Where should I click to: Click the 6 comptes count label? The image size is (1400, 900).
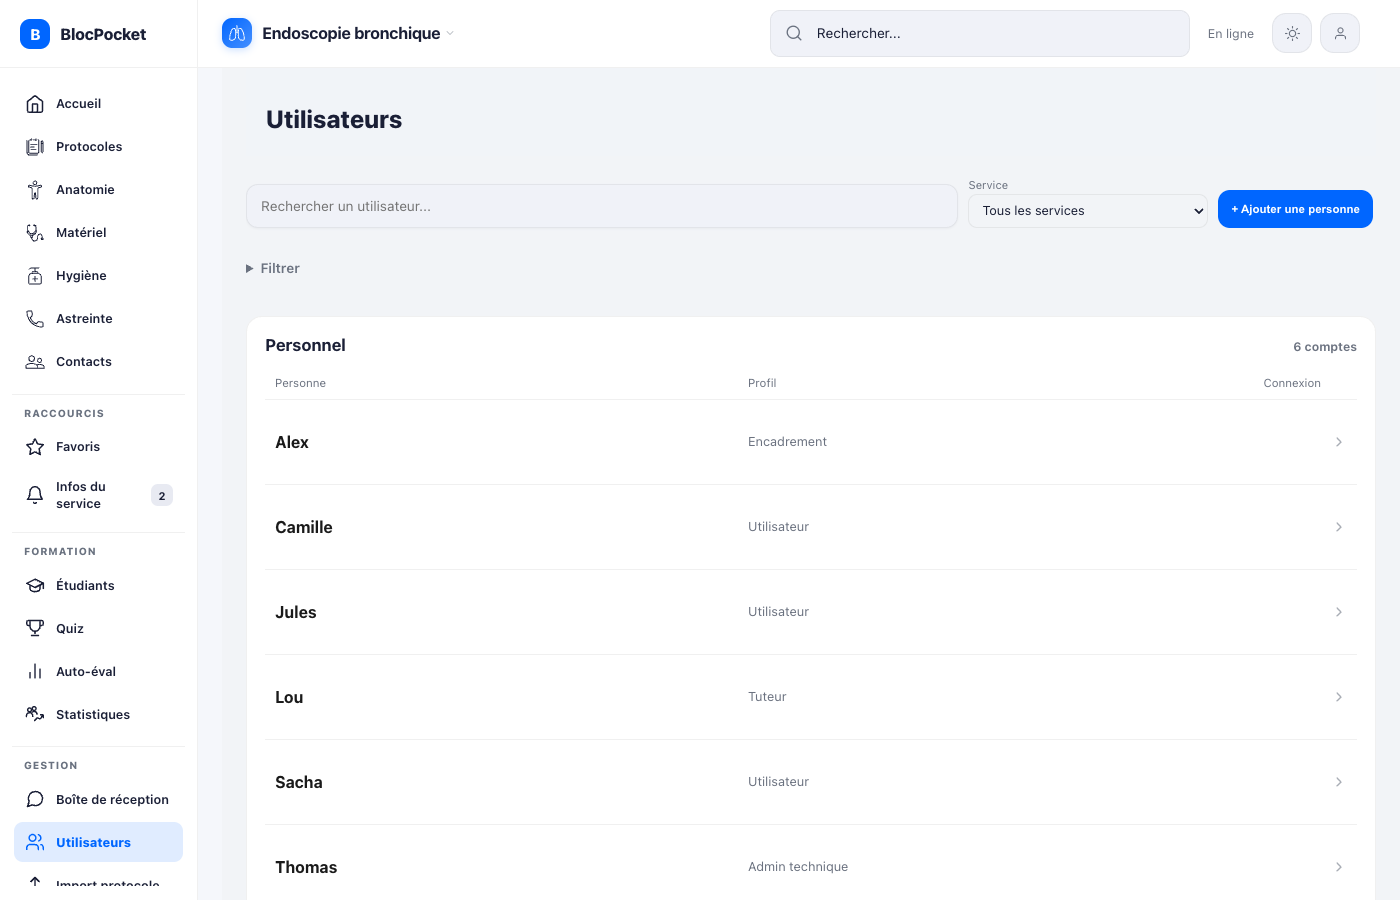(1325, 347)
